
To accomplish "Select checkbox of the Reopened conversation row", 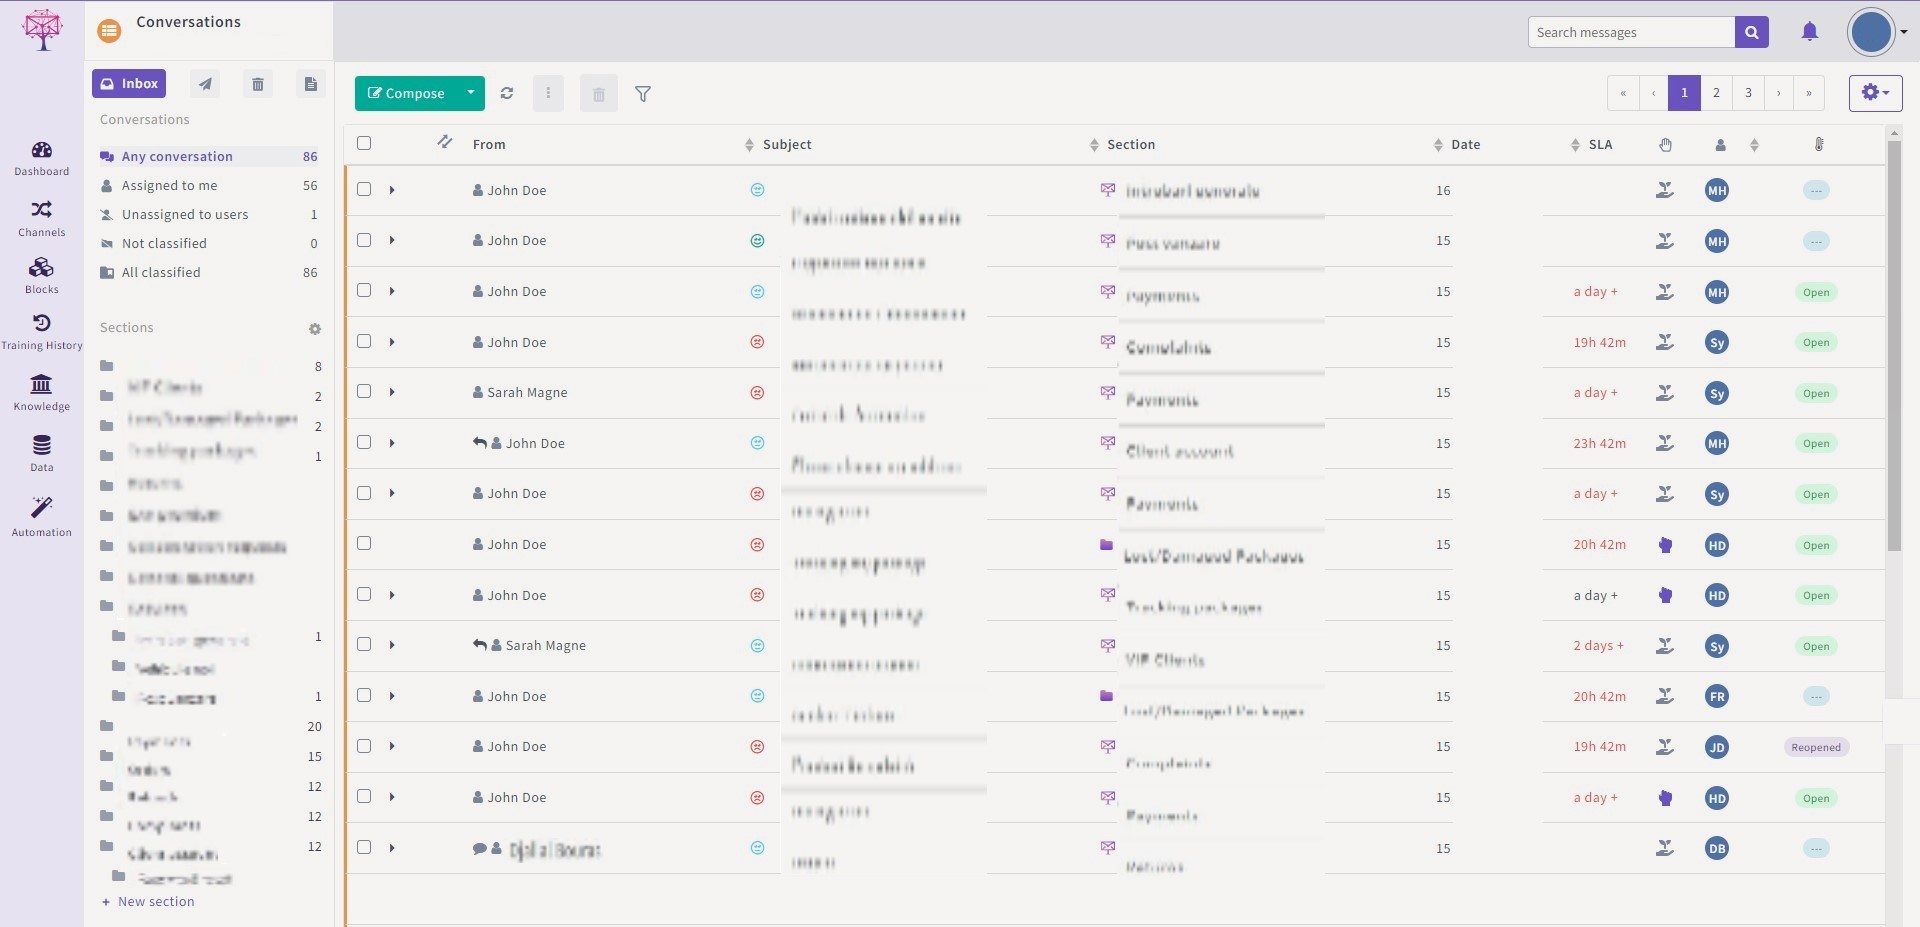I will point(364,746).
